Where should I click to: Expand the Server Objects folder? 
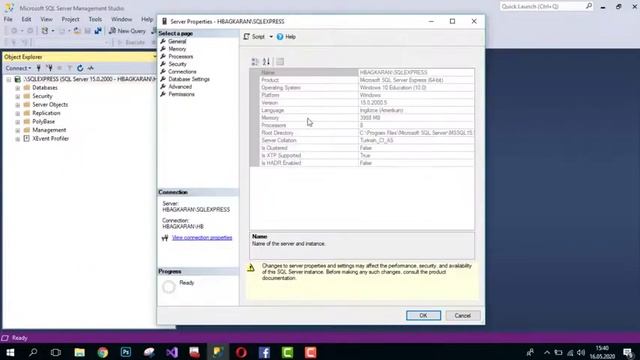point(18,105)
